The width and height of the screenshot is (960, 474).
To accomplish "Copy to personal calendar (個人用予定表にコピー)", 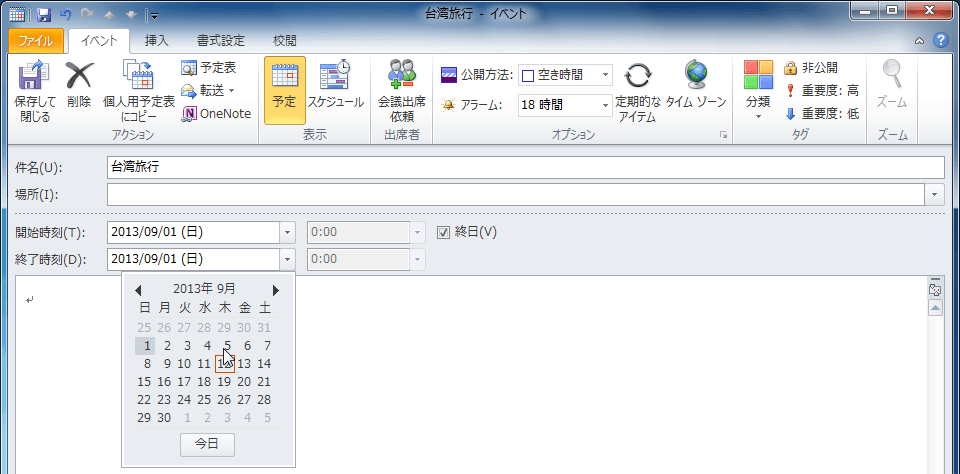I will coord(138,92).
